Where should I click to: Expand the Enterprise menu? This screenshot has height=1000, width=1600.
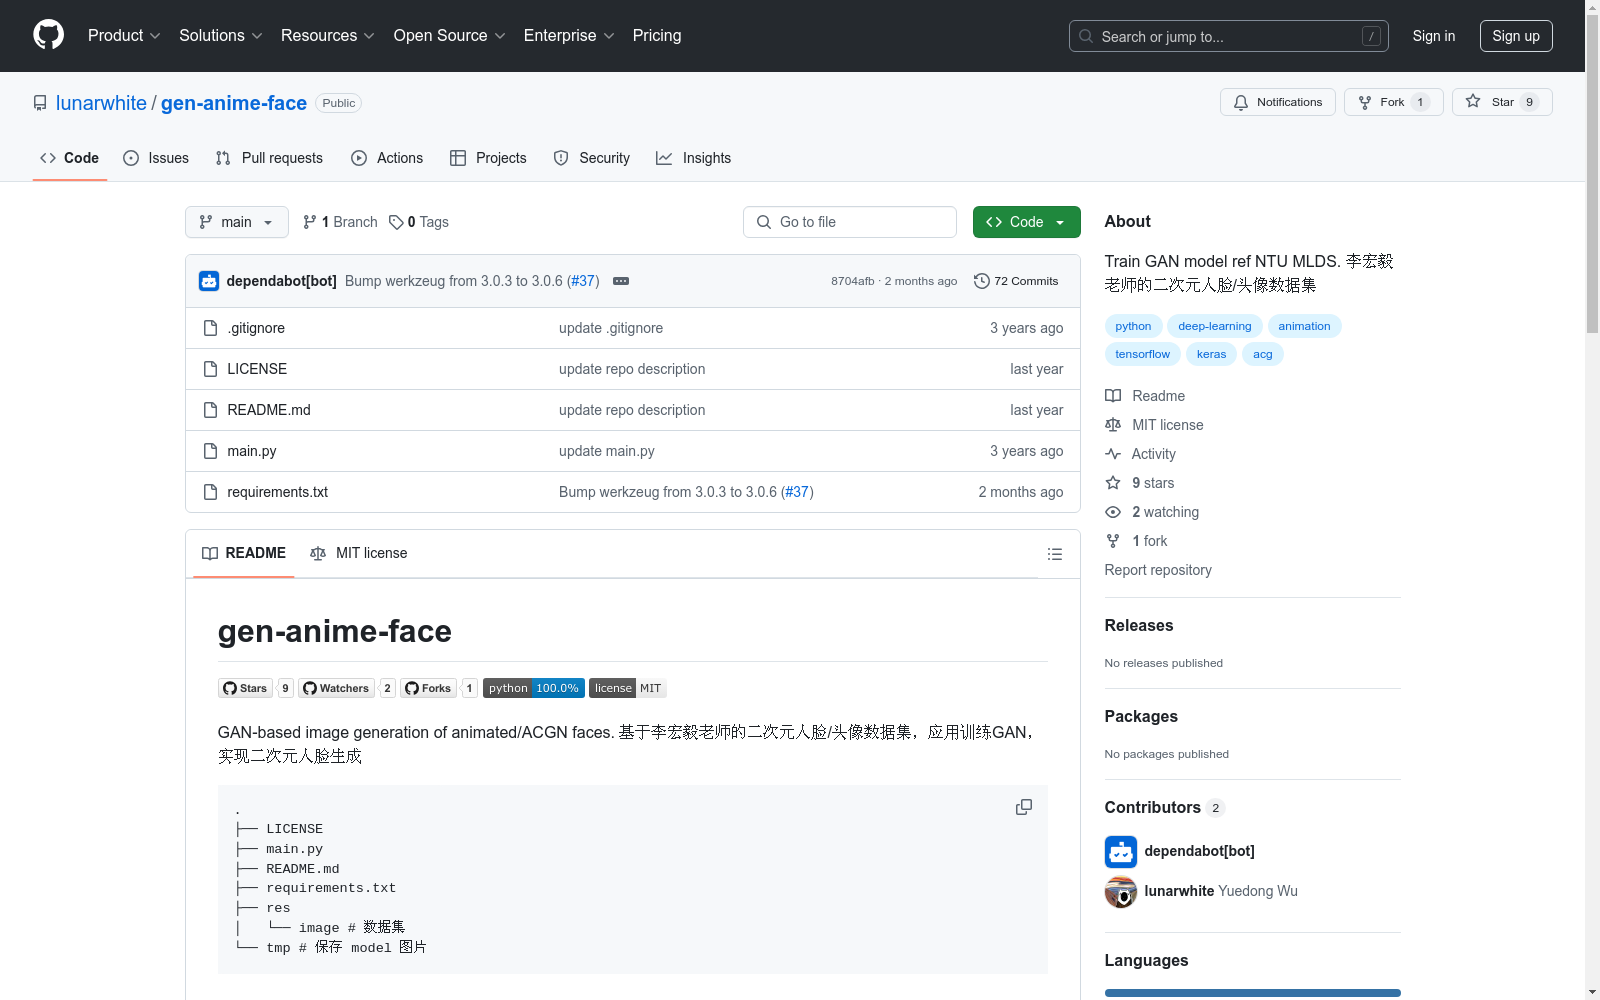click(x=569, y=35)
